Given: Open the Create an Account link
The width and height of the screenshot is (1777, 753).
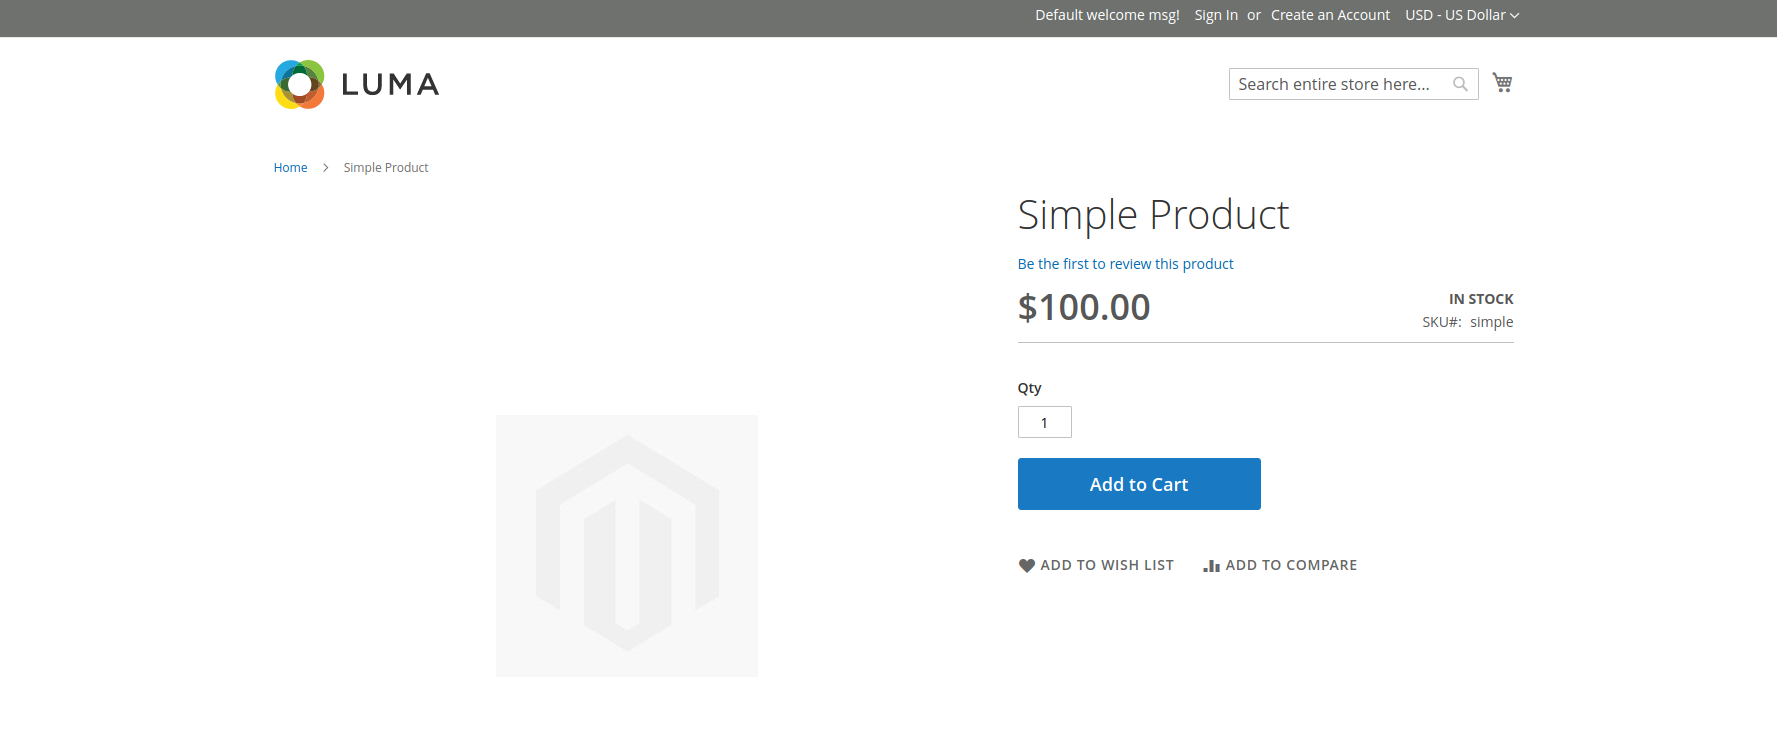Looking at the screenshot, I should tap(1330, 15).
